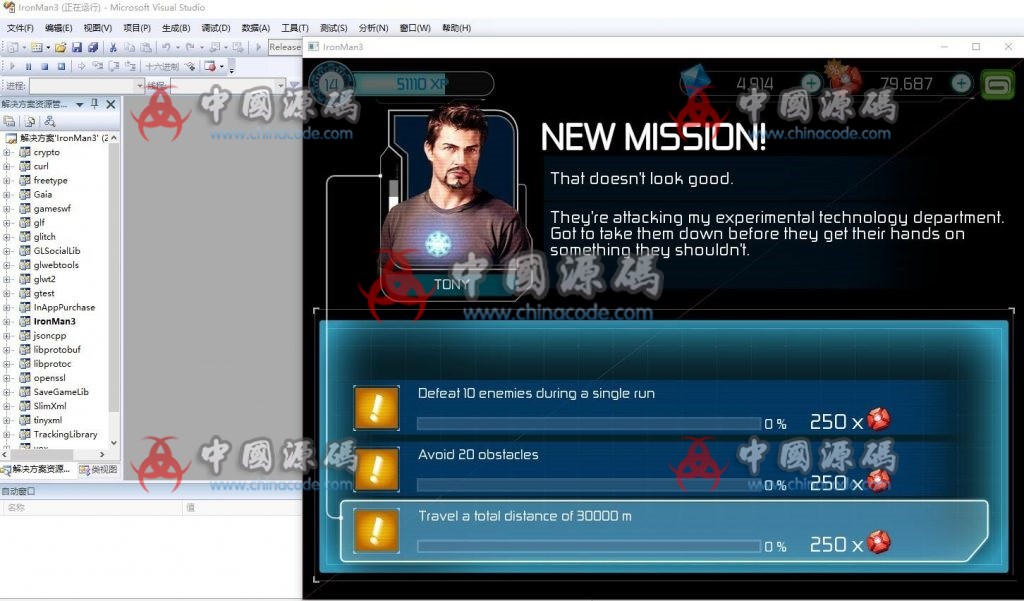Click the Open File folder icon

(61, 47)
